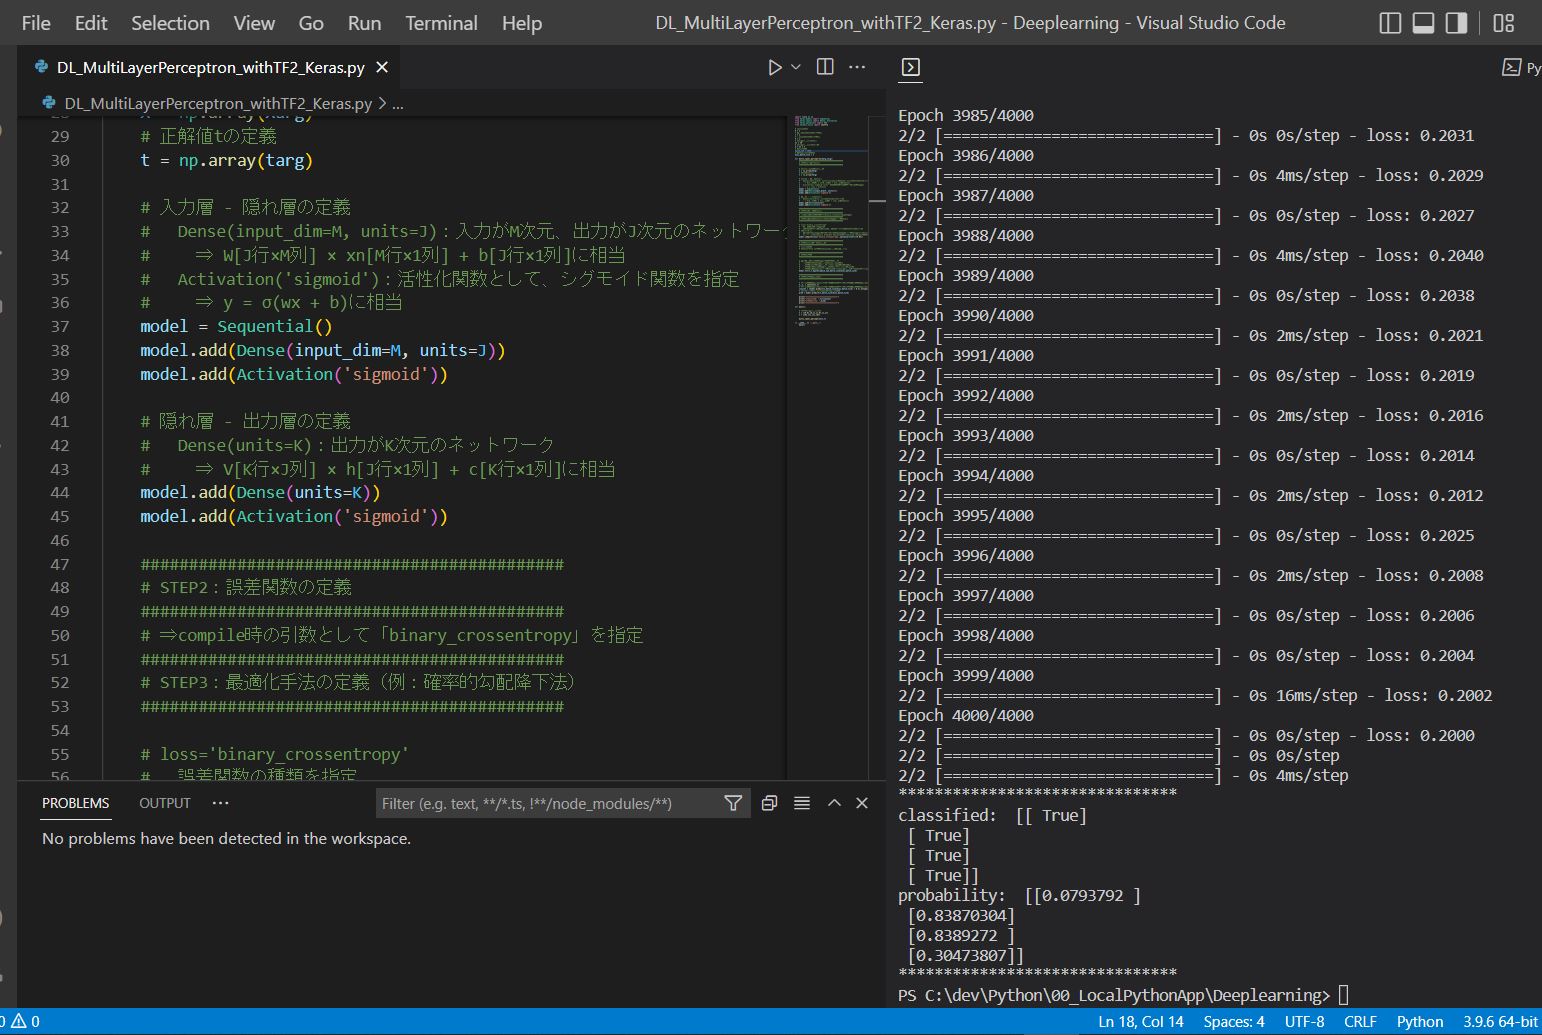Screen dimensions: 1542x1035
Task: Open the Edit menu
Action: 91,23
